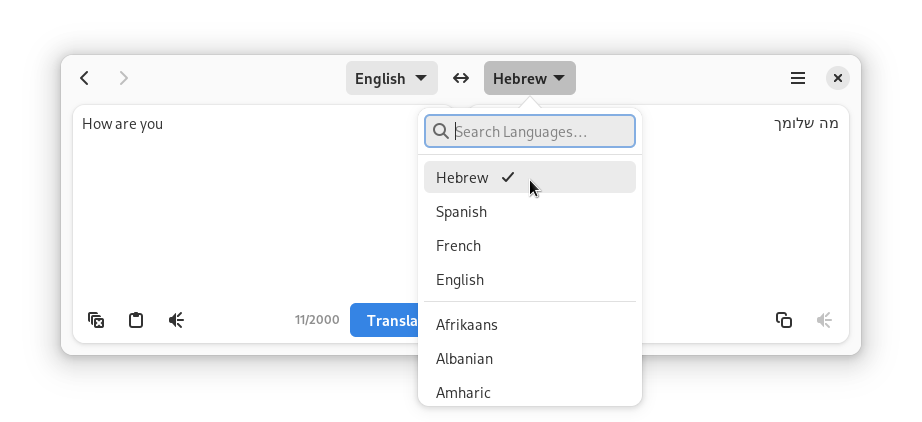922x422 pixels.
Task: Paste clipboard into source text
Action: coord(136,320)
